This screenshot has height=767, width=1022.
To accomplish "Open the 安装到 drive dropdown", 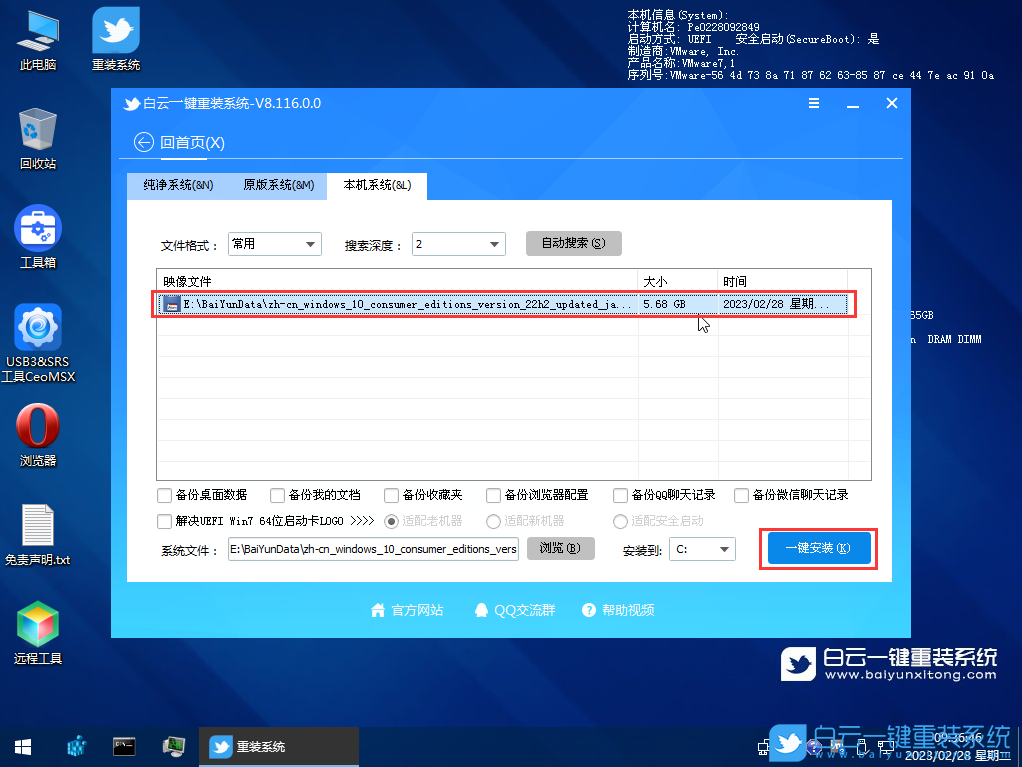I will coord(702,548).
